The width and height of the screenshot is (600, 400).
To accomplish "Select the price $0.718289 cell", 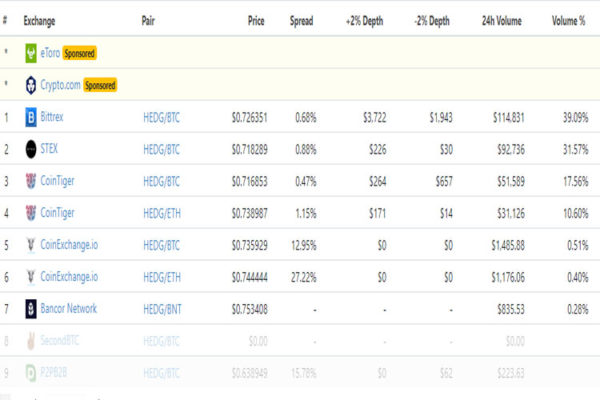I will [249, 150].
